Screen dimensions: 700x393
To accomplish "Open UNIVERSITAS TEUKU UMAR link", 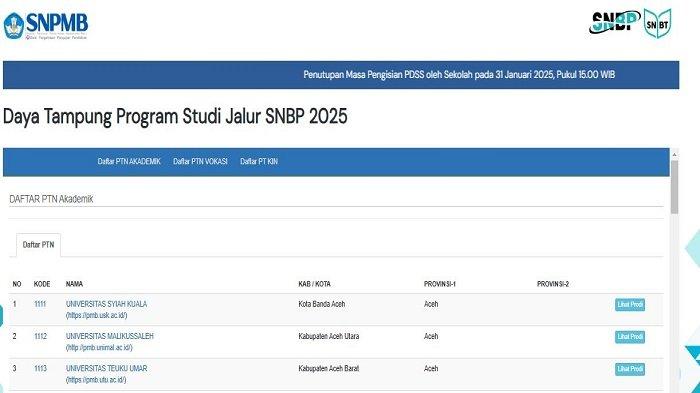I will [106, 368].
